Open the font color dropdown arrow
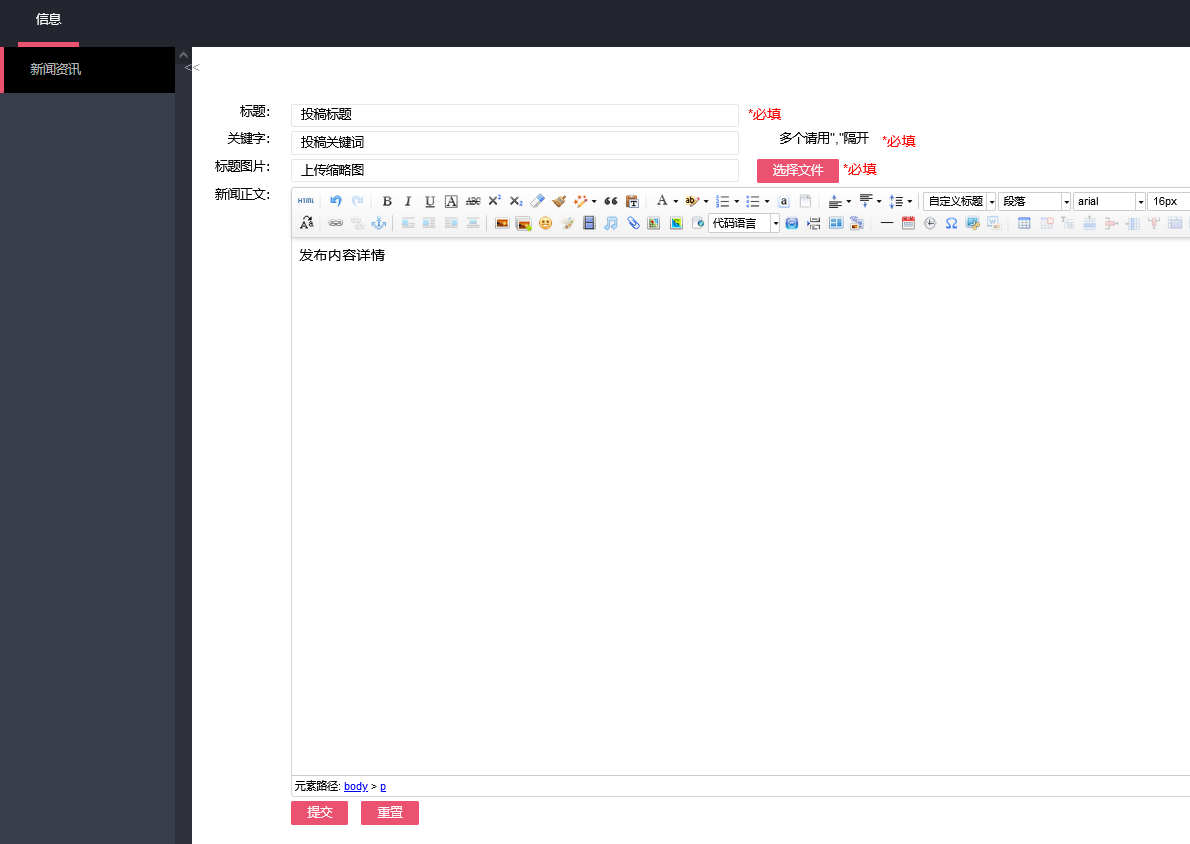1190x844 pixels. [675, 201]
